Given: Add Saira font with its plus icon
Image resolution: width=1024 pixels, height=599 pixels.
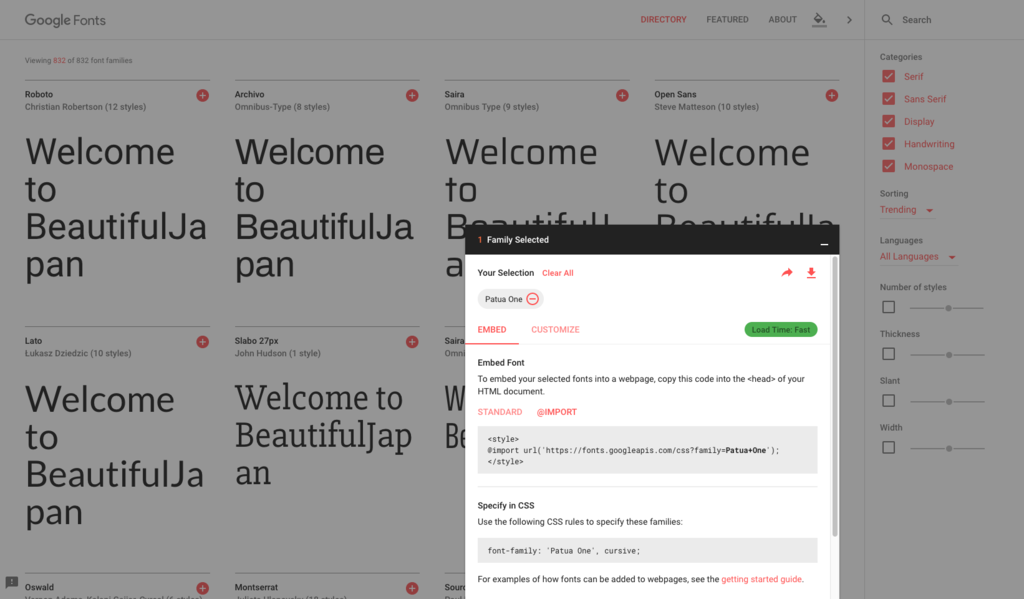Looking at the screenshot, I should coord(622,95).
